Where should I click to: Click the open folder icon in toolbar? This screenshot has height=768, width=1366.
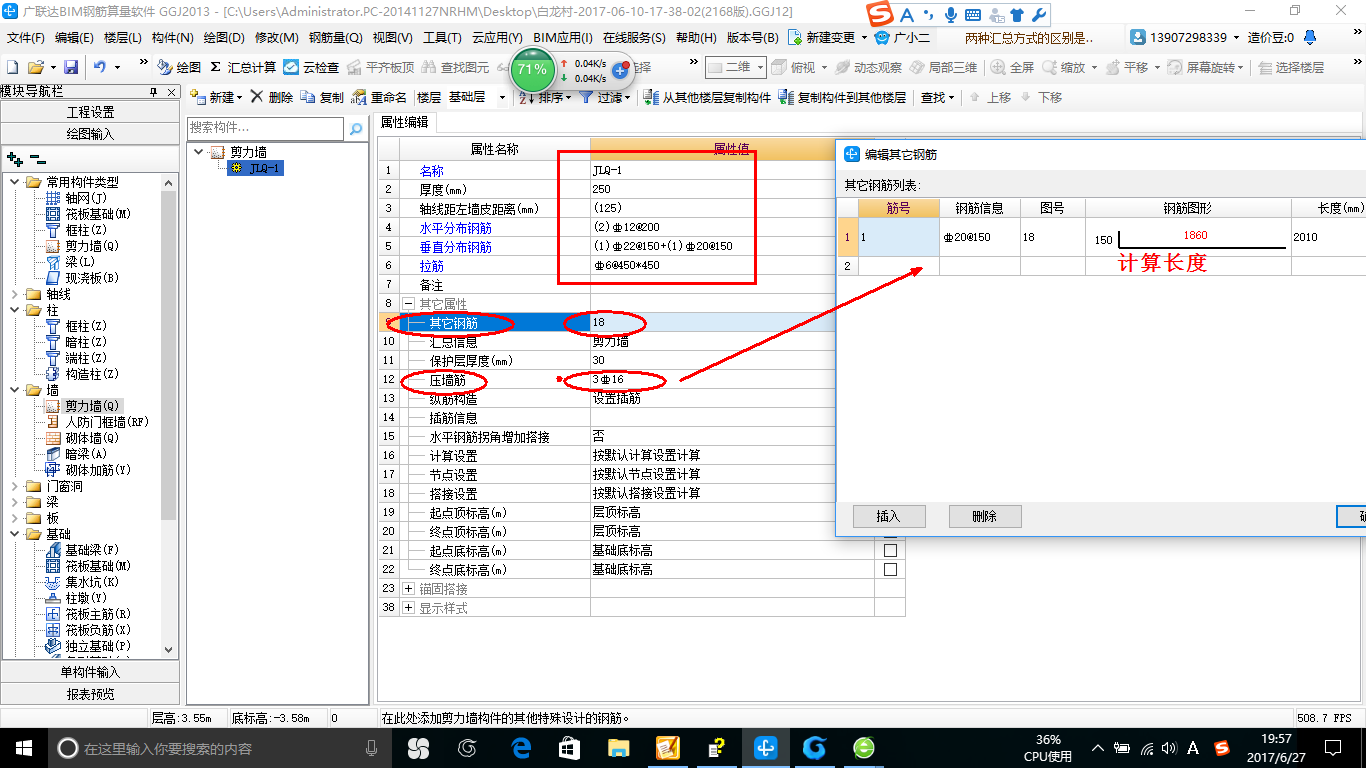[35, 67]
